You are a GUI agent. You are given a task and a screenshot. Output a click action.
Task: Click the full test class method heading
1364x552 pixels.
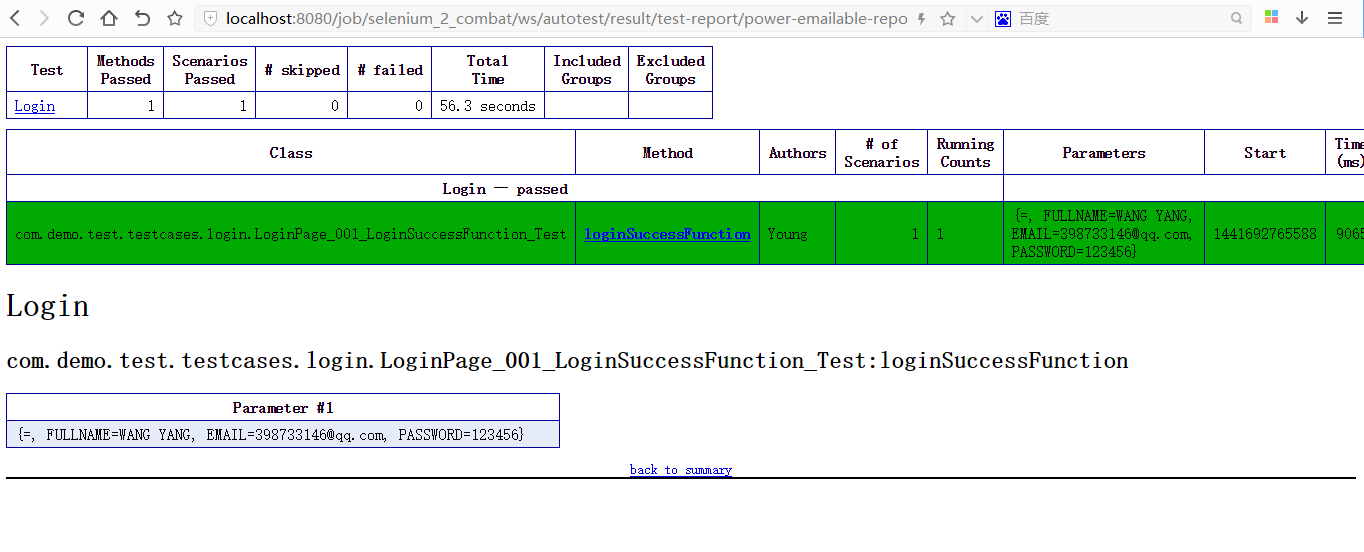(567, 361)
